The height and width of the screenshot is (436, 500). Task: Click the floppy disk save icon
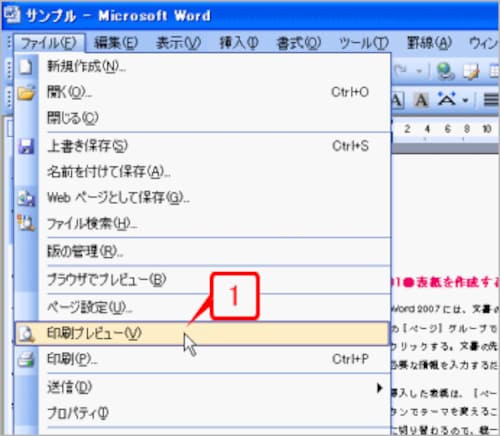pos(26,146)
